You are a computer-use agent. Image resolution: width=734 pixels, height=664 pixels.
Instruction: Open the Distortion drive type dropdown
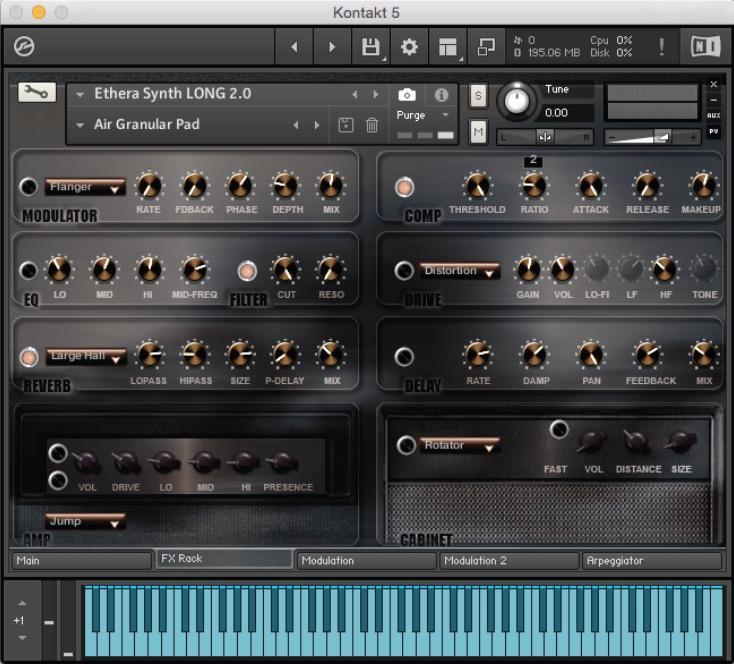[459, 271]
